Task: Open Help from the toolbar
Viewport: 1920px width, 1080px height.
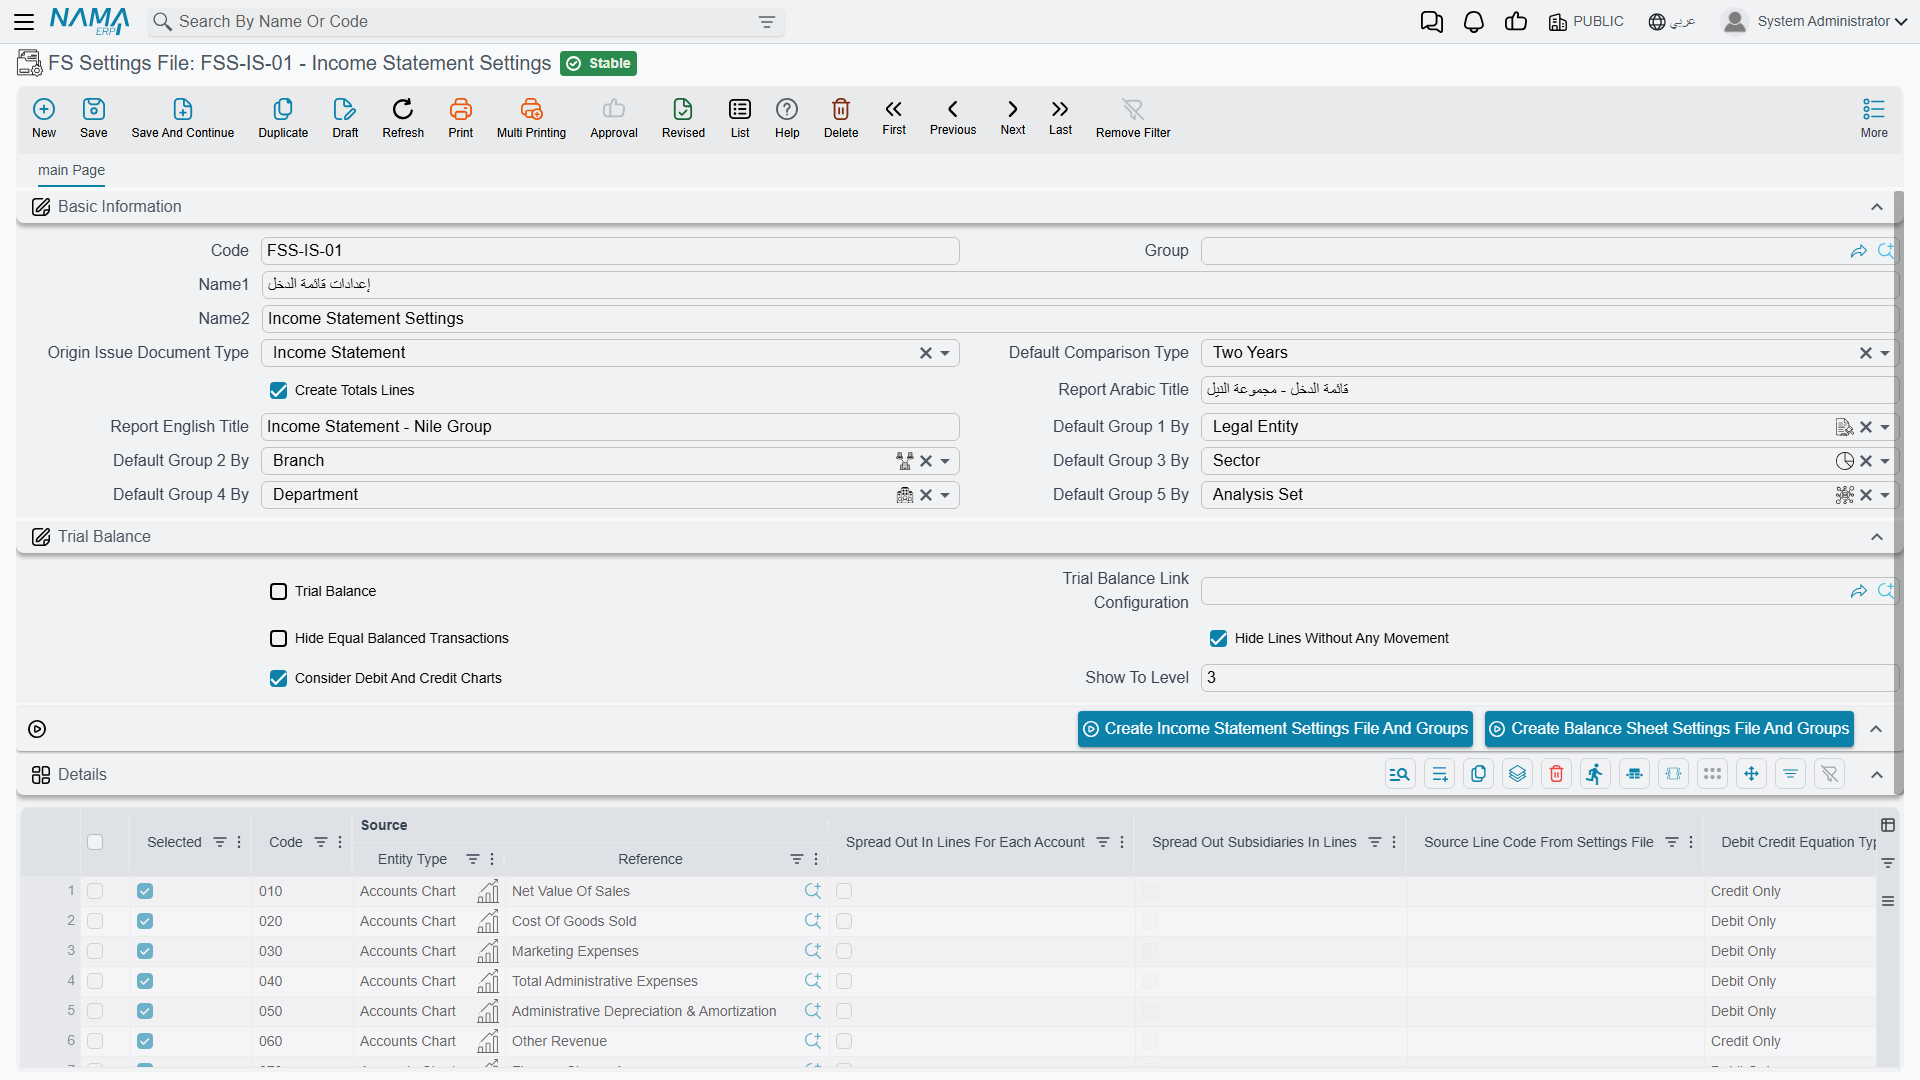Action: 787,109
